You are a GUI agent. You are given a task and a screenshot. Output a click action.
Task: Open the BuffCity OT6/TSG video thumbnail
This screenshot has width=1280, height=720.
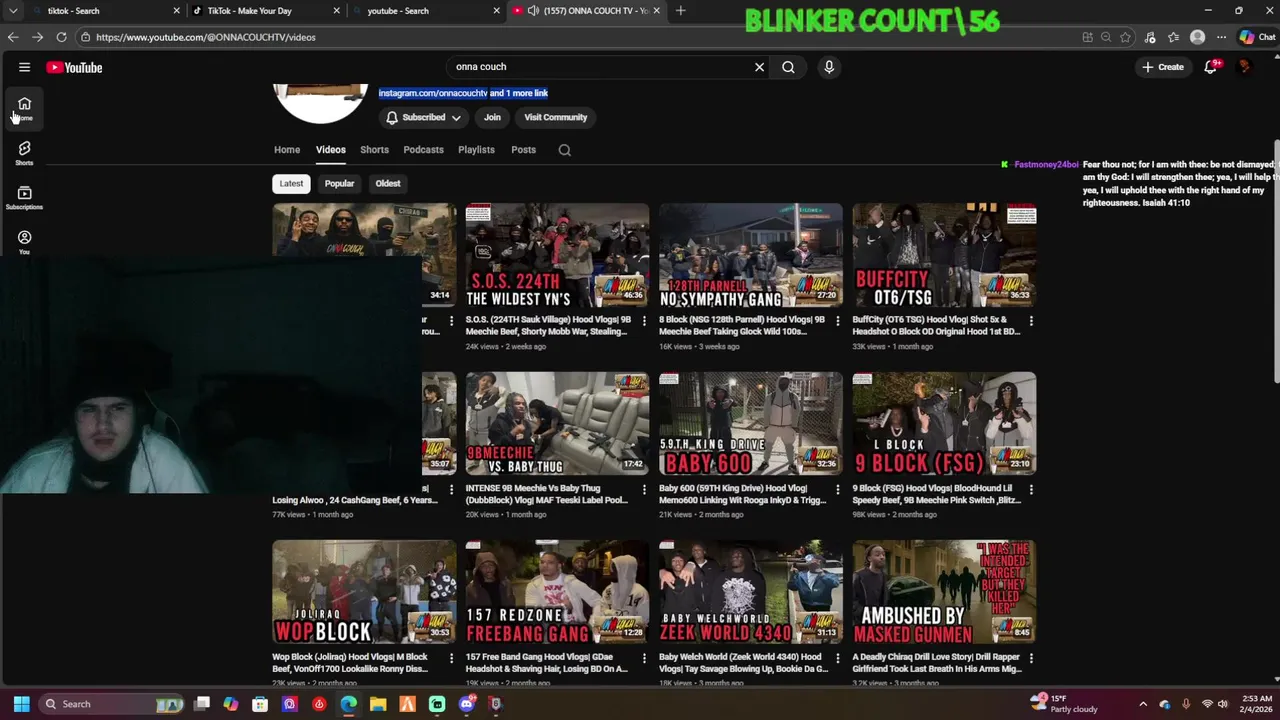(944, 255)
